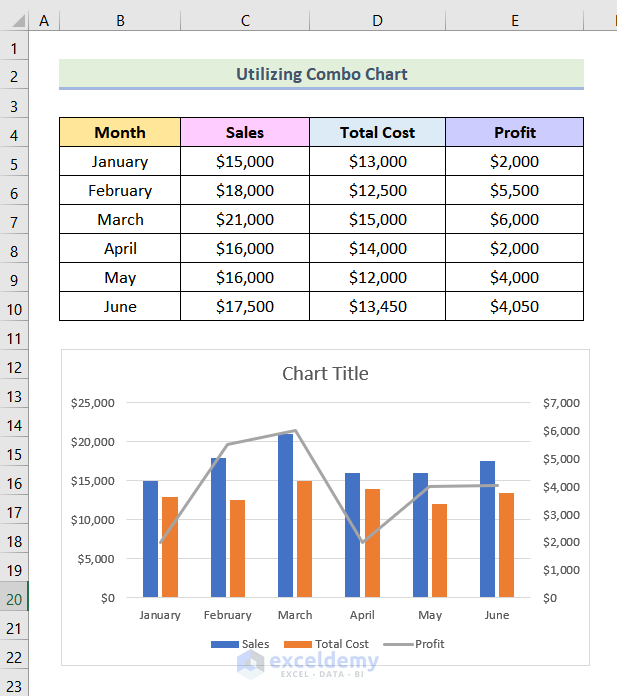The width and height of the screenshot is (617, 696).
Task: Select the $25,000 primary axis label
Action: 93,403
